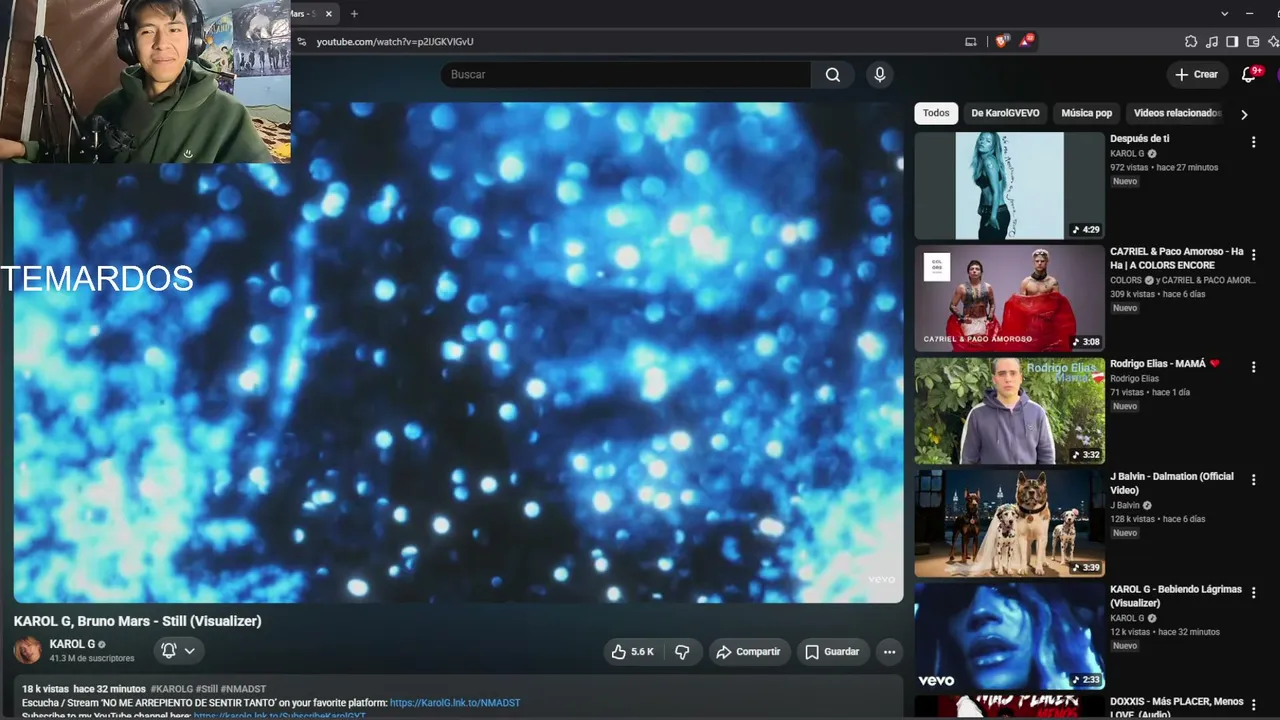Click the search magnifier button
Image resolution: width=1280 pixels, height=720 pixels.
coord(832,74)
